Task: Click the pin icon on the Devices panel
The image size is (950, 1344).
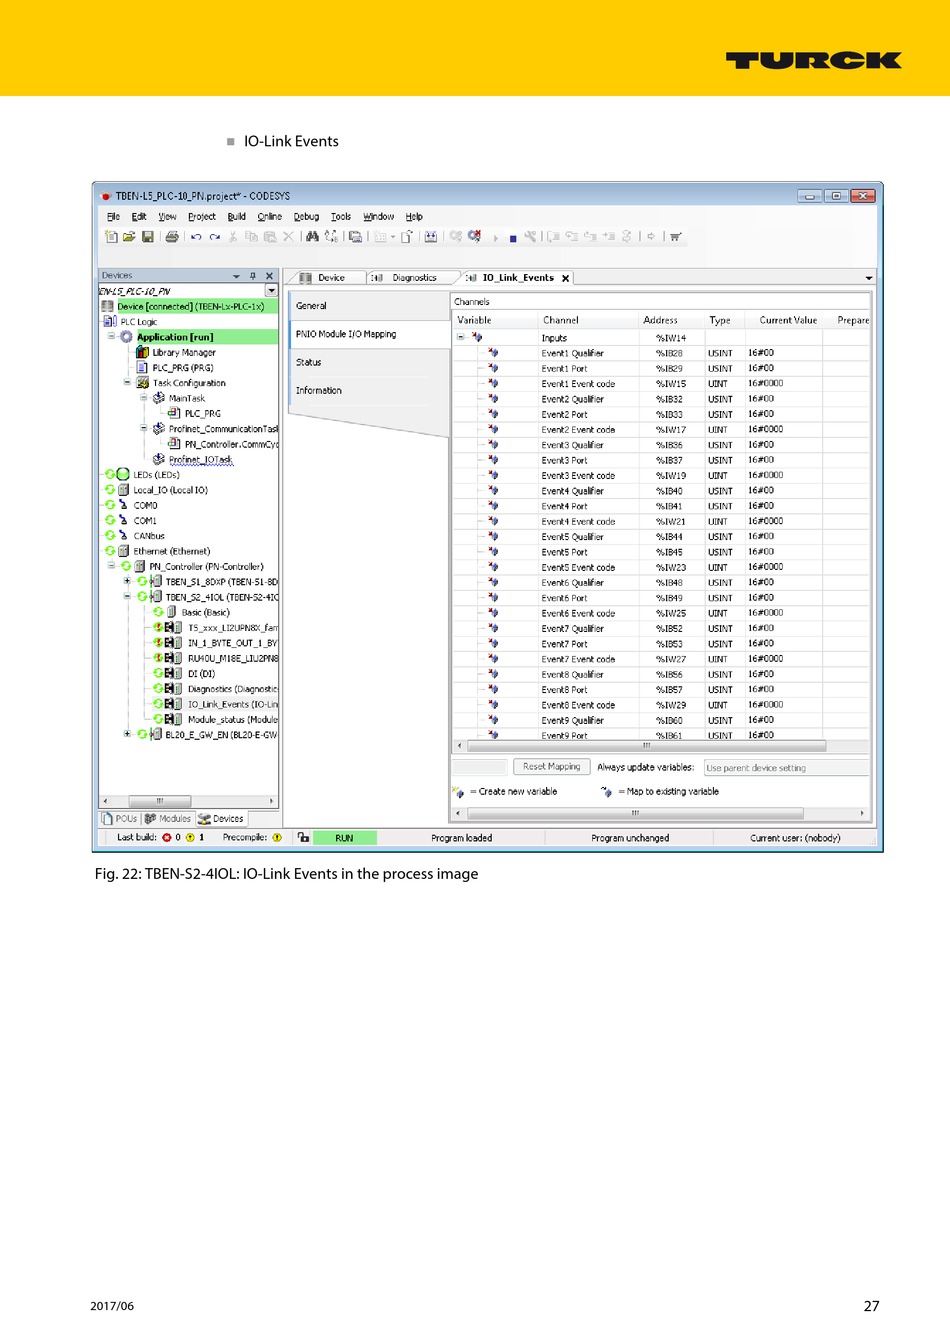Action: tap(253, 276)
